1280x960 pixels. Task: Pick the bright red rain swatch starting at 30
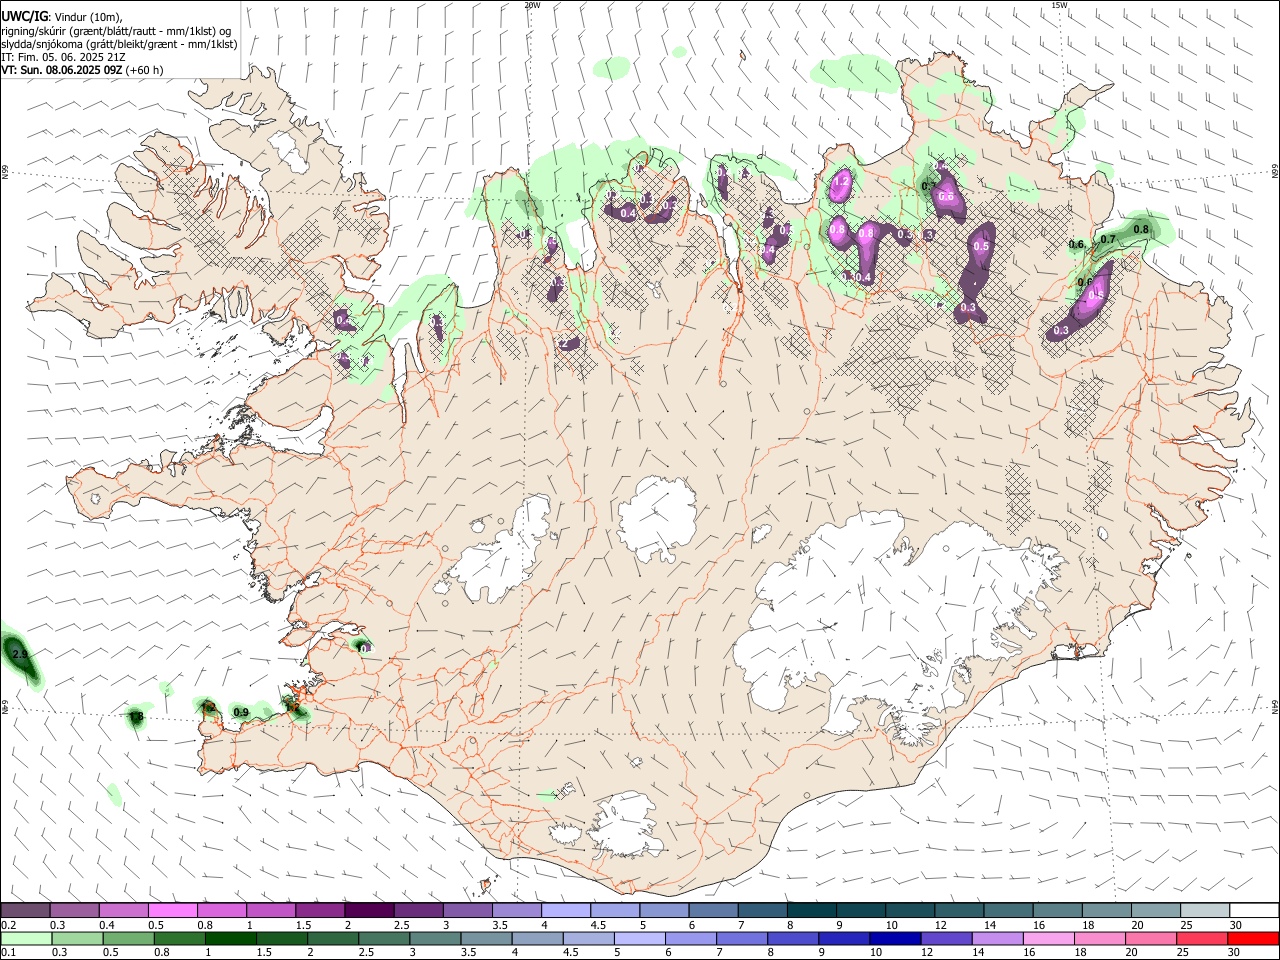click(x=1254, y=938)
